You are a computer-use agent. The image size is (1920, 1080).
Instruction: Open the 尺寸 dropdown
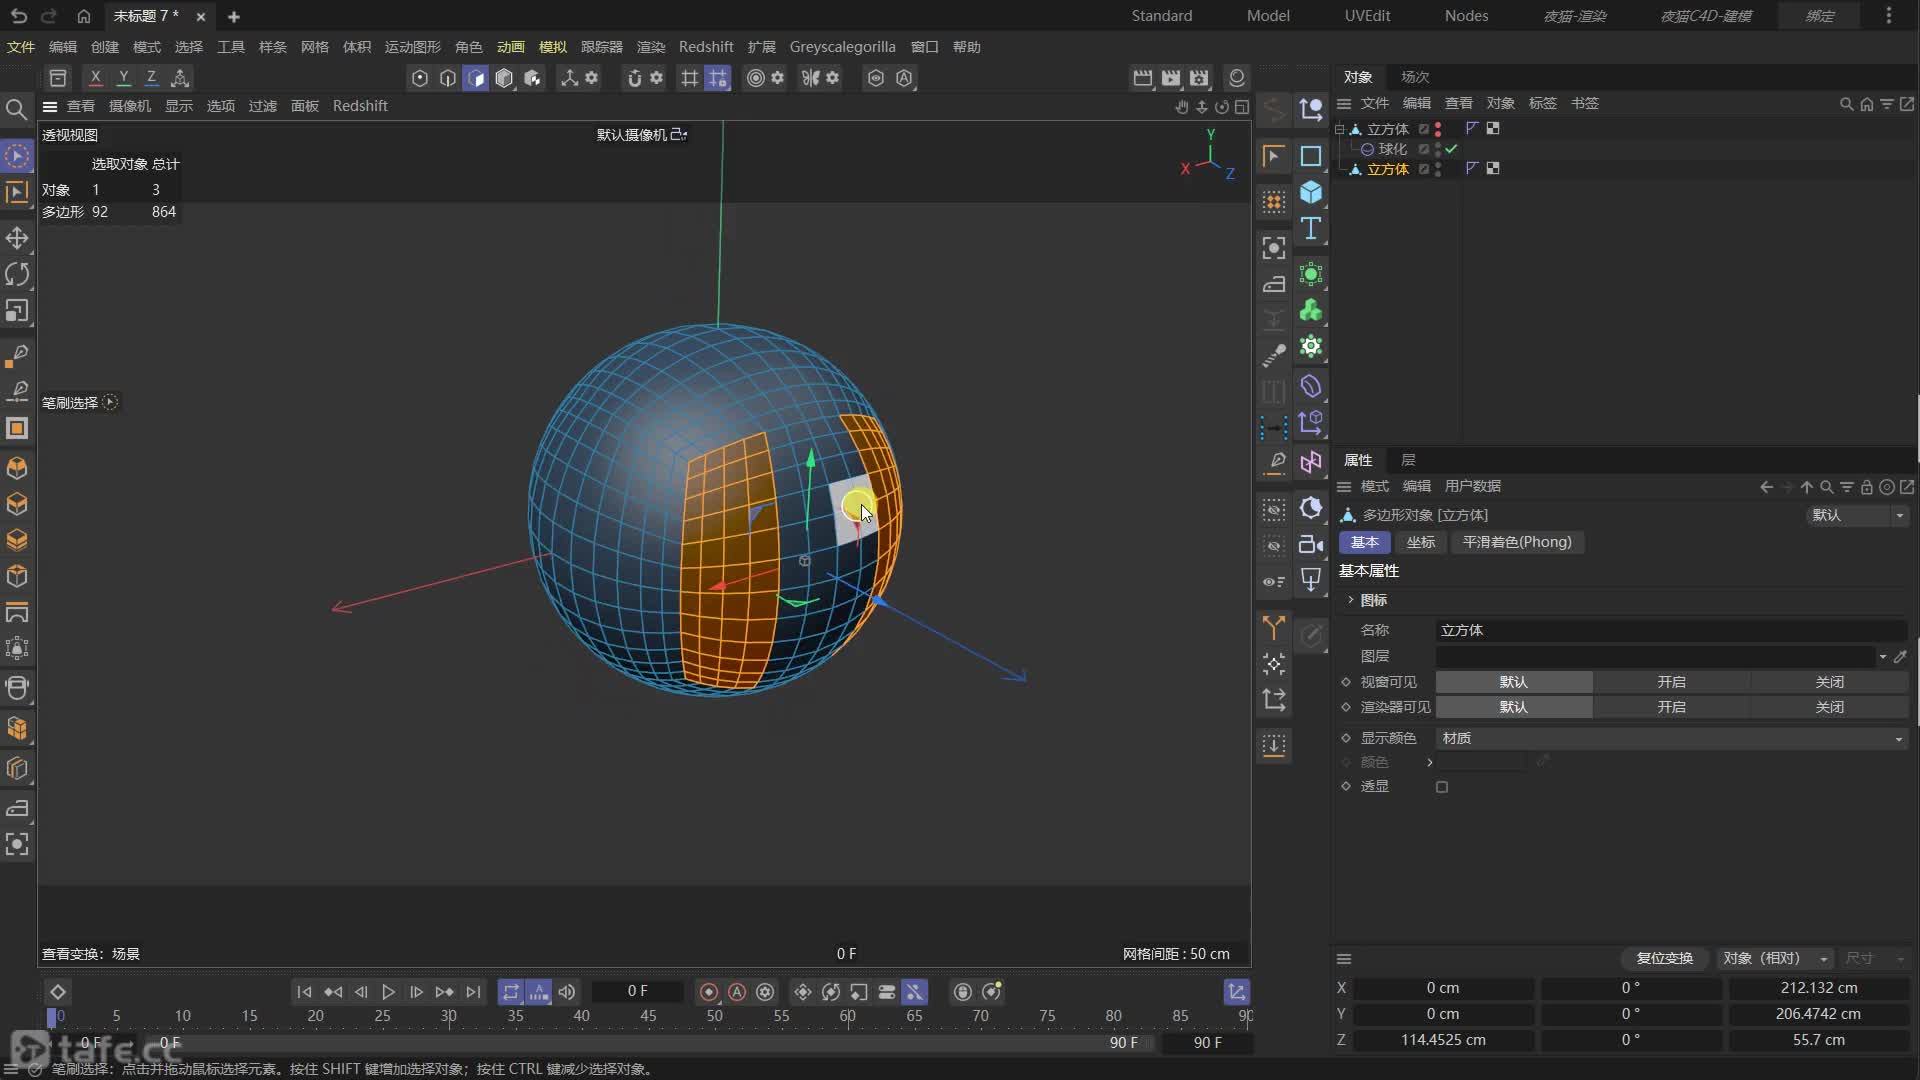(1874, 958)
